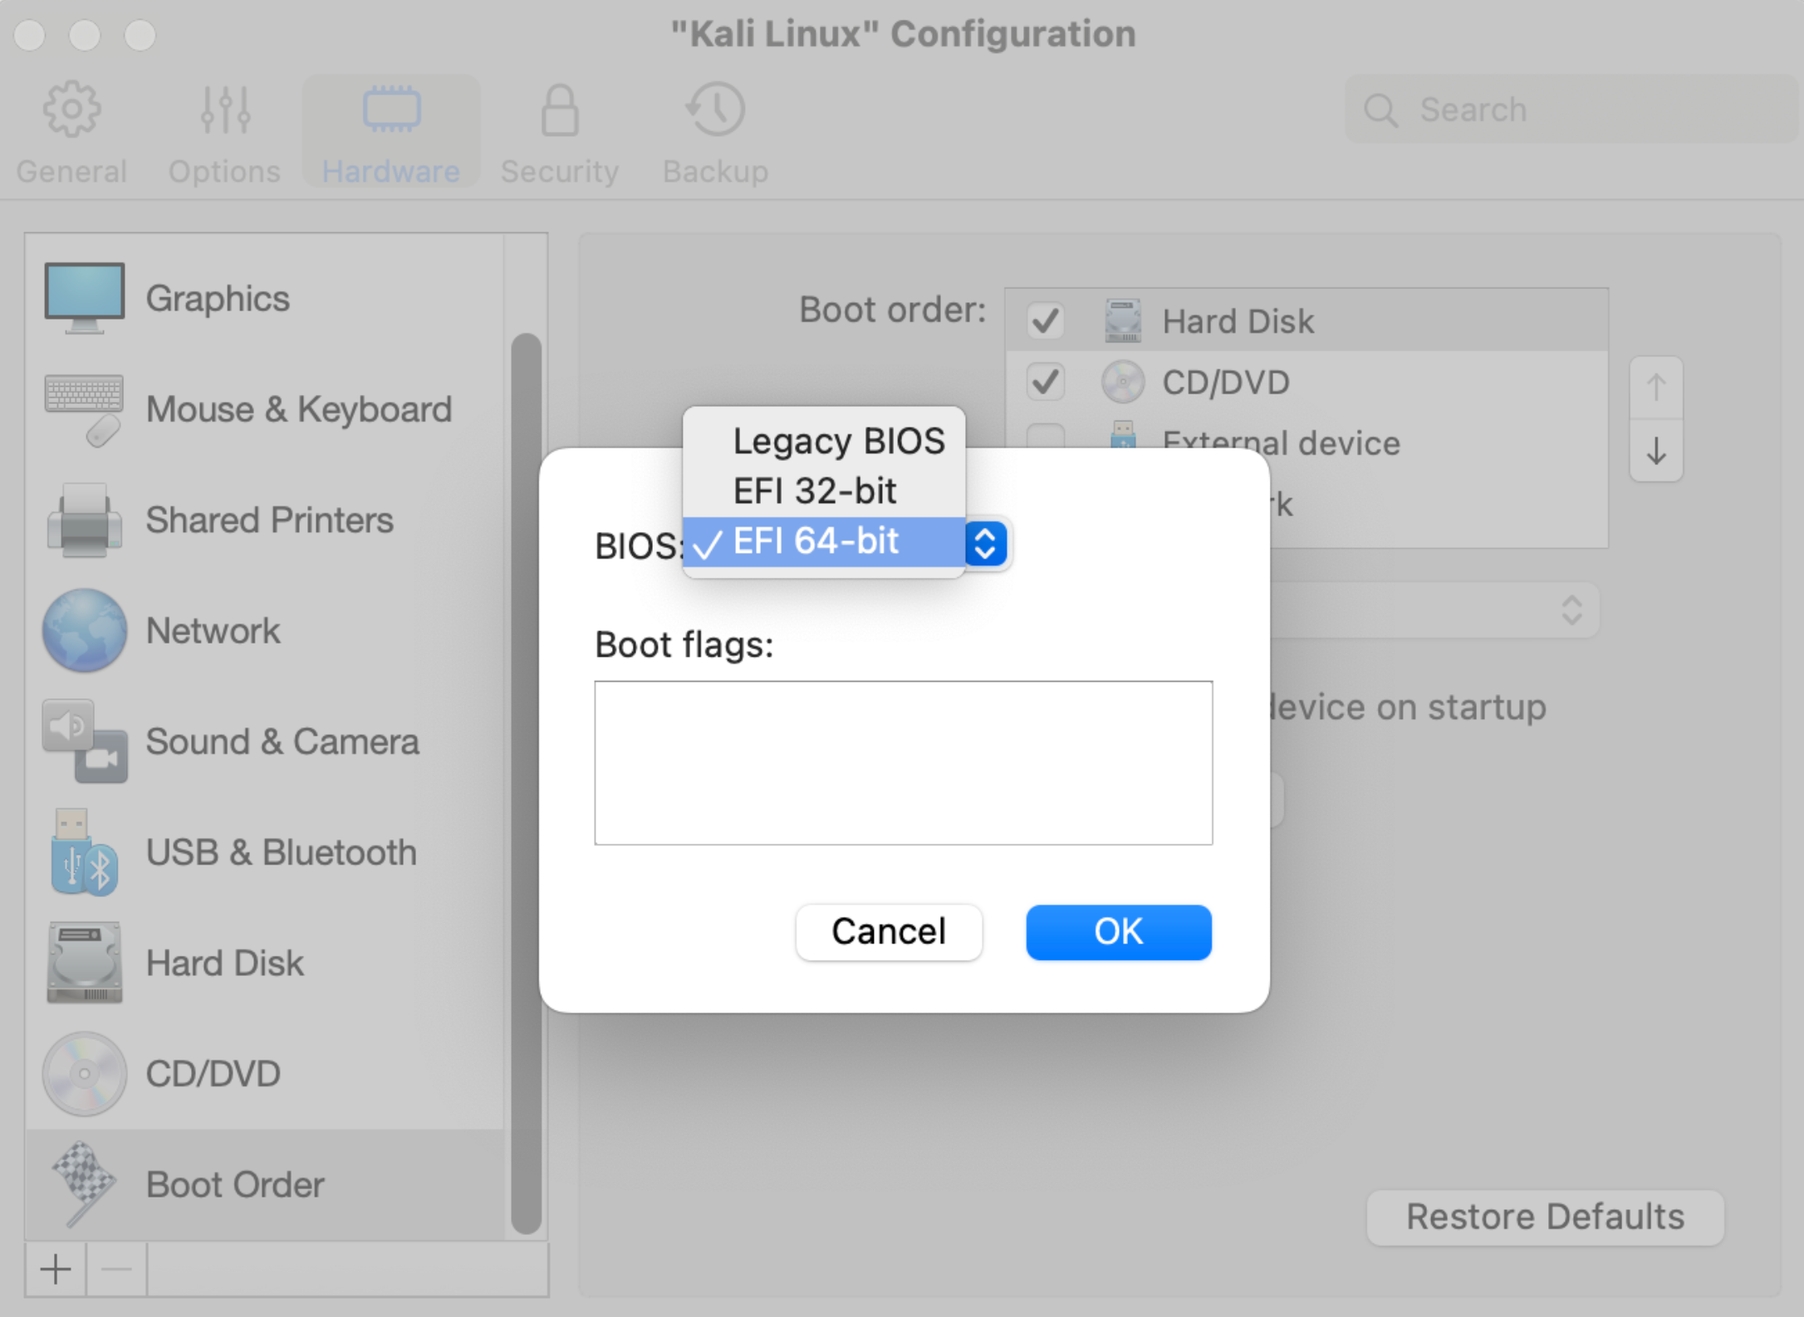
Task: Click the sidebar vertical scrollbar
Action: 526,780
